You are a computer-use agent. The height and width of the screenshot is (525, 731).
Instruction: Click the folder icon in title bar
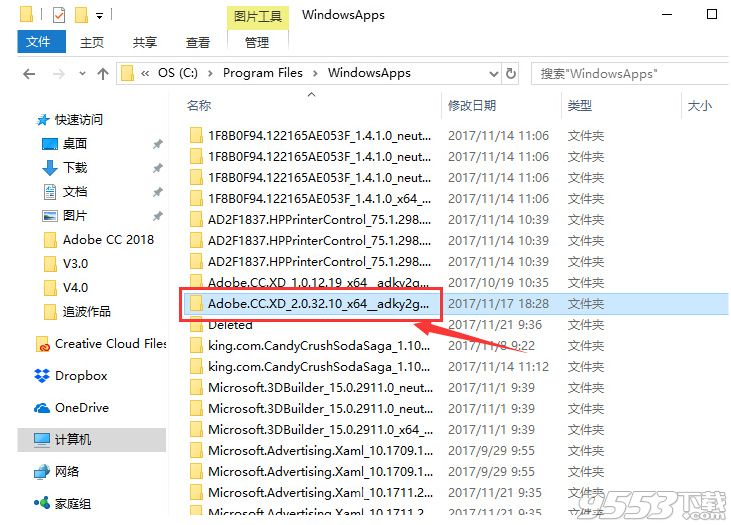(x=27, y=14)
